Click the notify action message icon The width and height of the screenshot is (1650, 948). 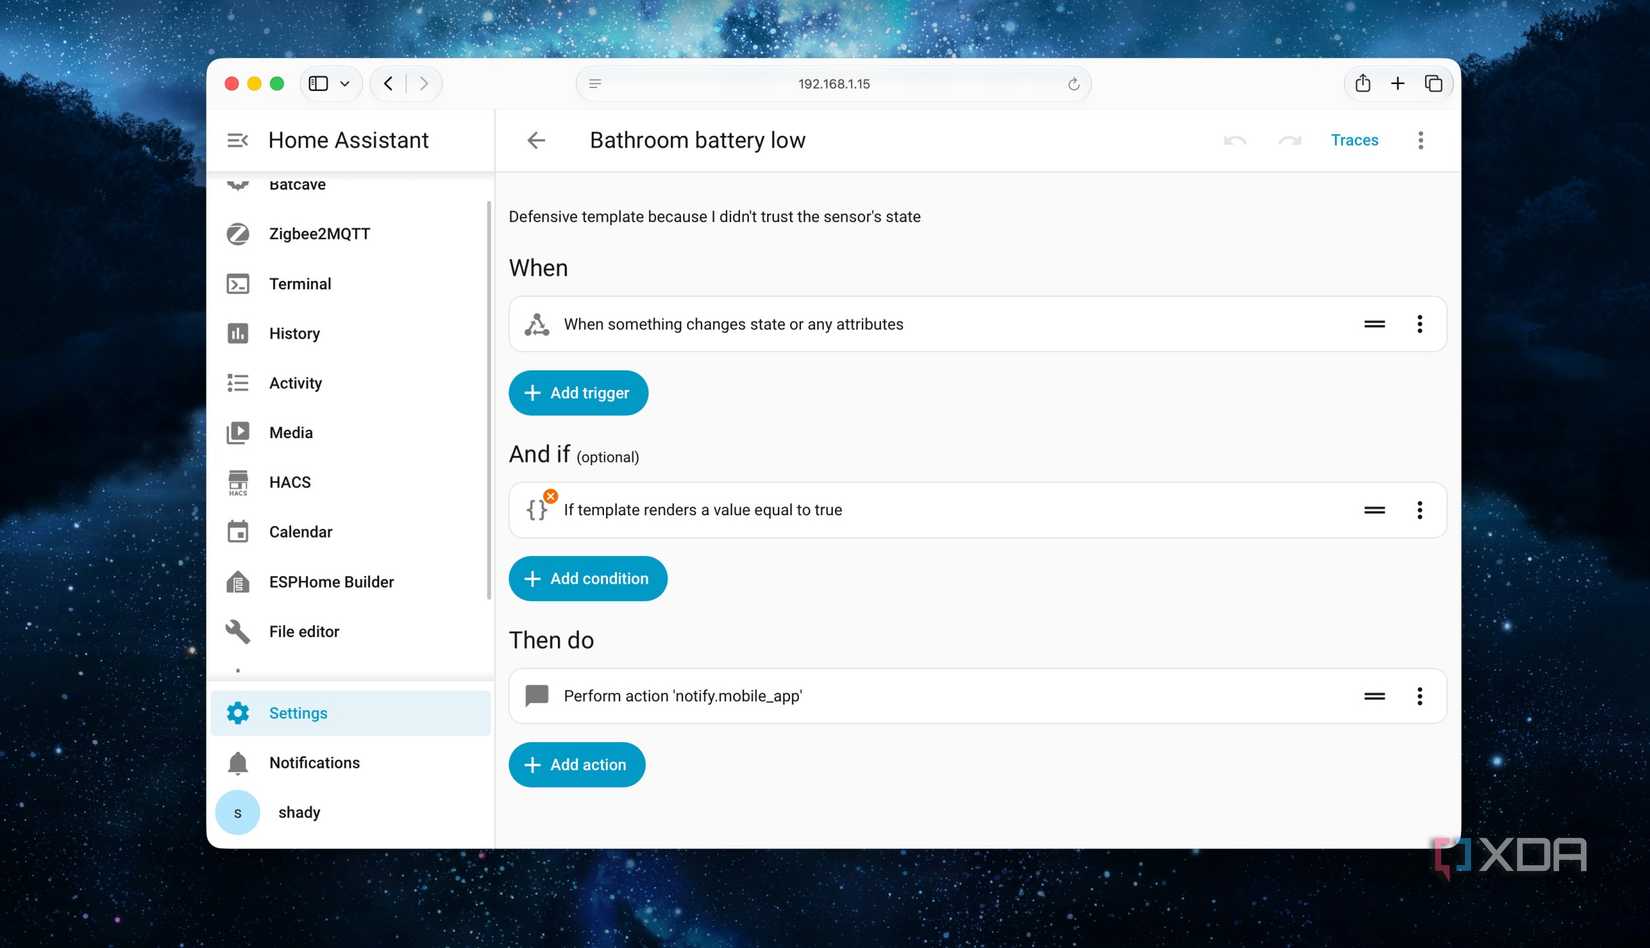point(537,696)
